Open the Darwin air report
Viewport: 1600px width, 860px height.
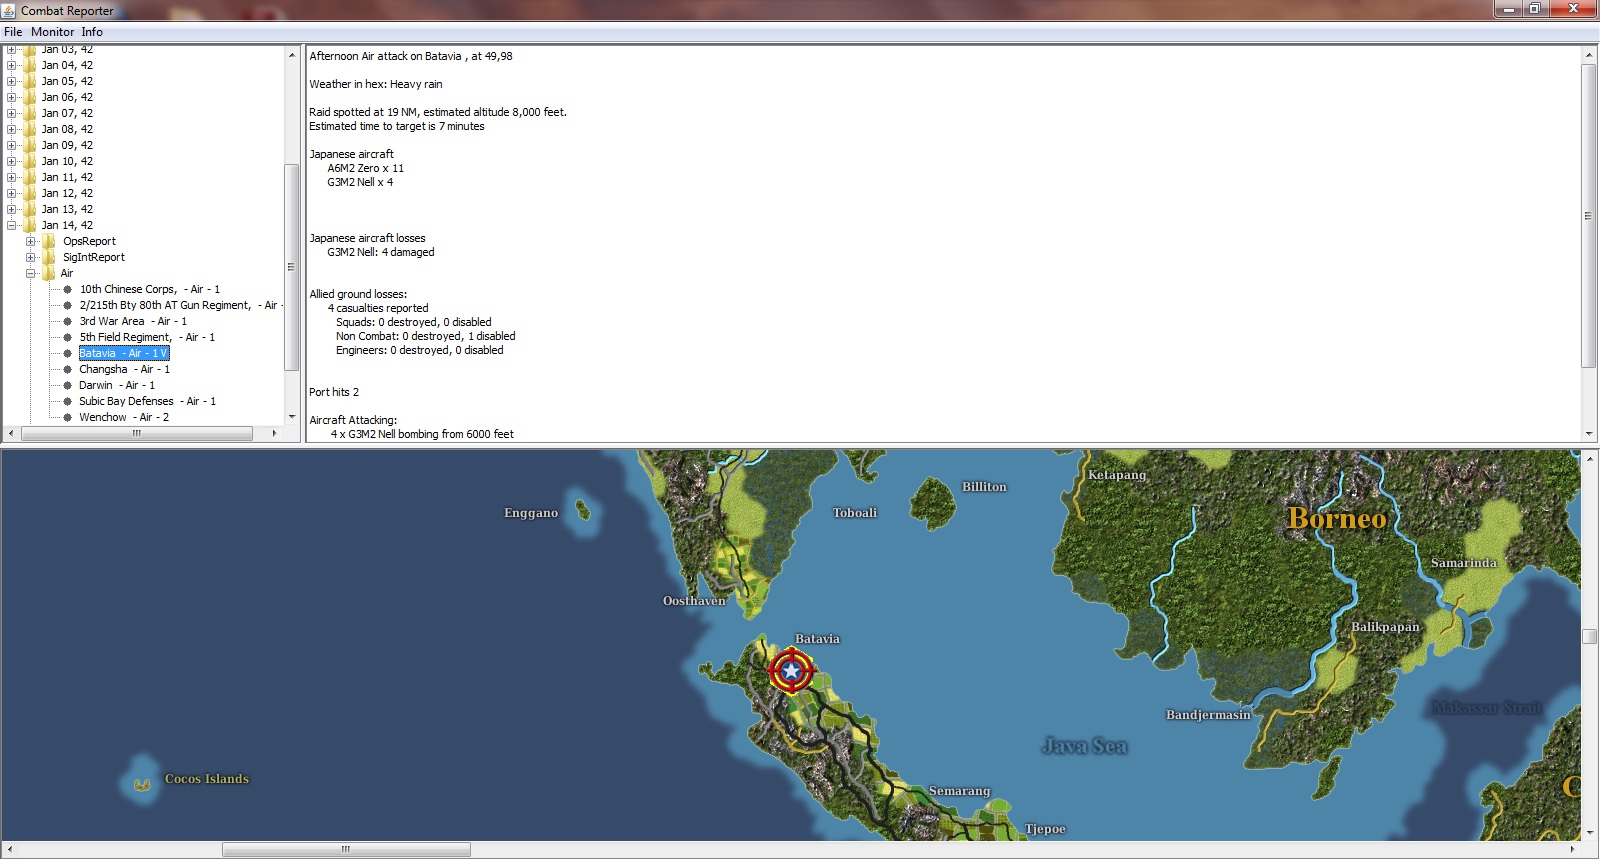tap(117, 385)
